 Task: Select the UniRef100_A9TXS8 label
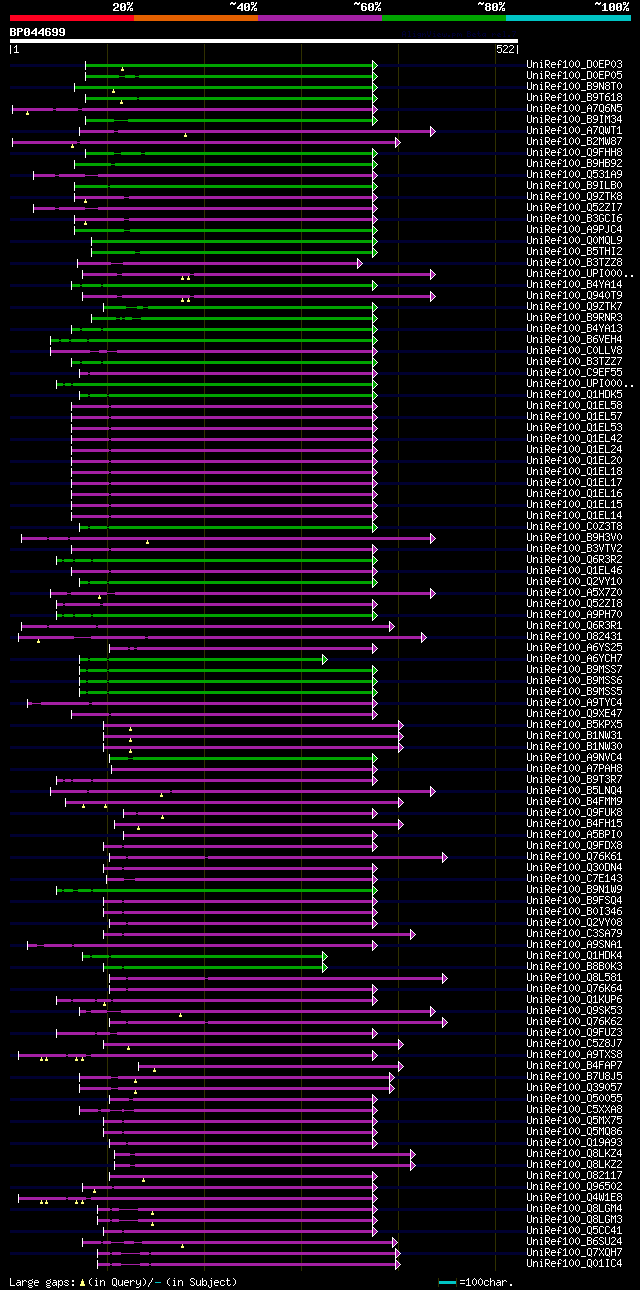[574, 1055]
